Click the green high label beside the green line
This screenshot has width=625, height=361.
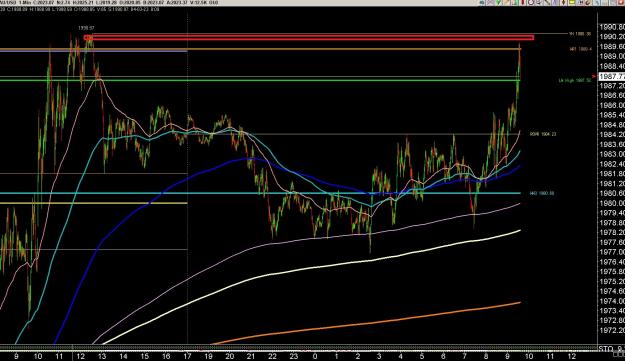575,80
